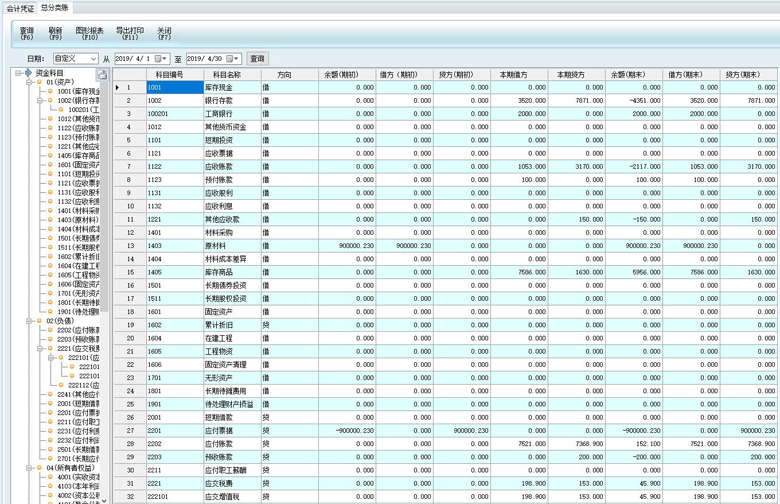
Task: Click the 查询 button beside the date range
Action: [x=257, y=60]
